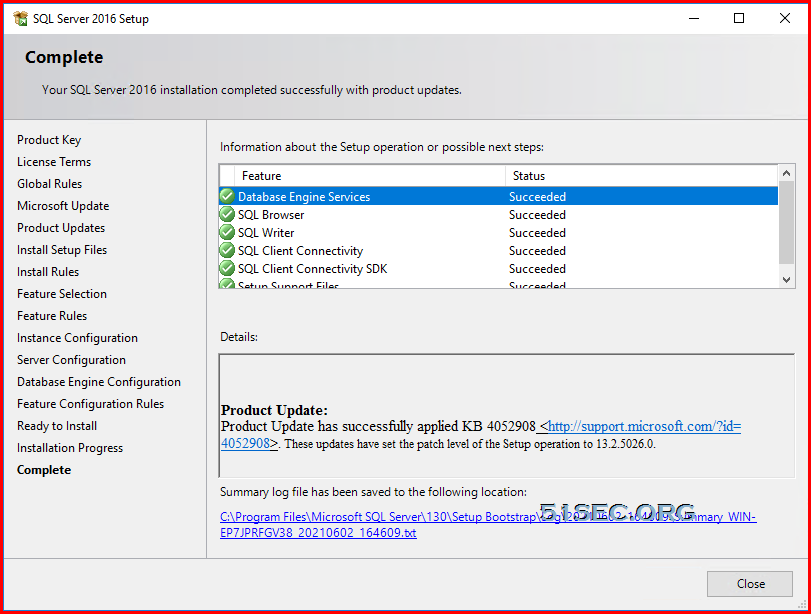Click the Server Configuration step

coord(71,360)
